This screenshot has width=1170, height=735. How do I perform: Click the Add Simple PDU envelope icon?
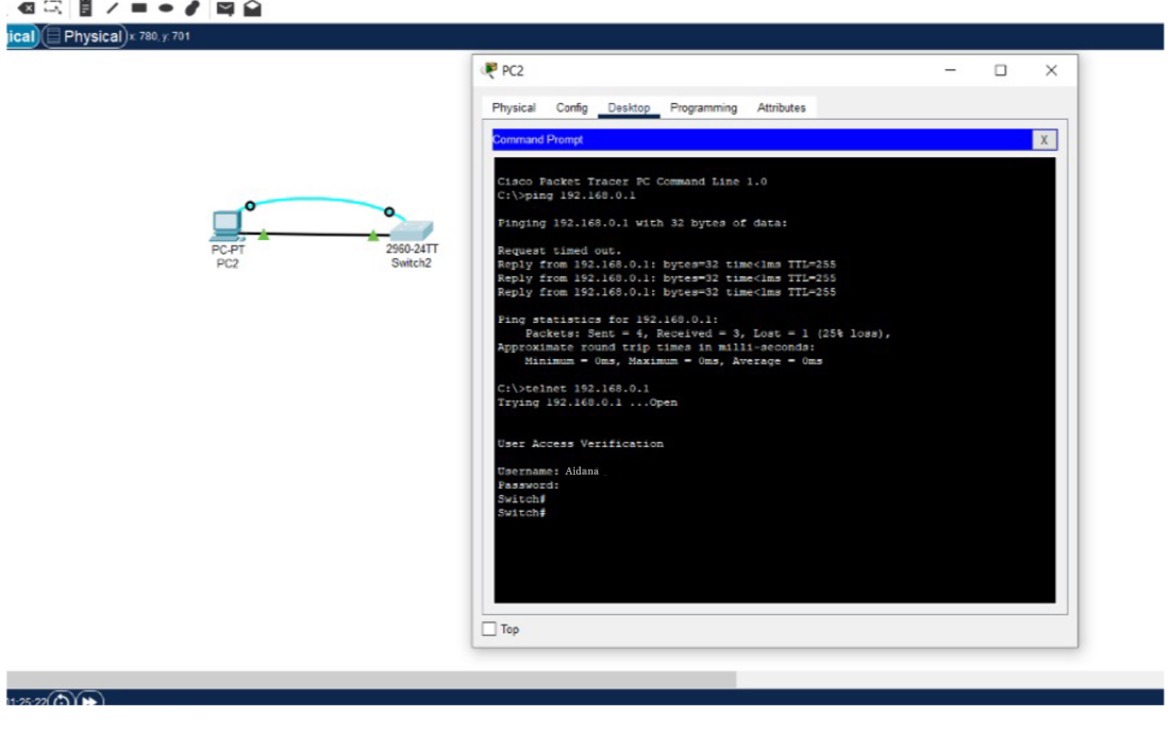225,8
